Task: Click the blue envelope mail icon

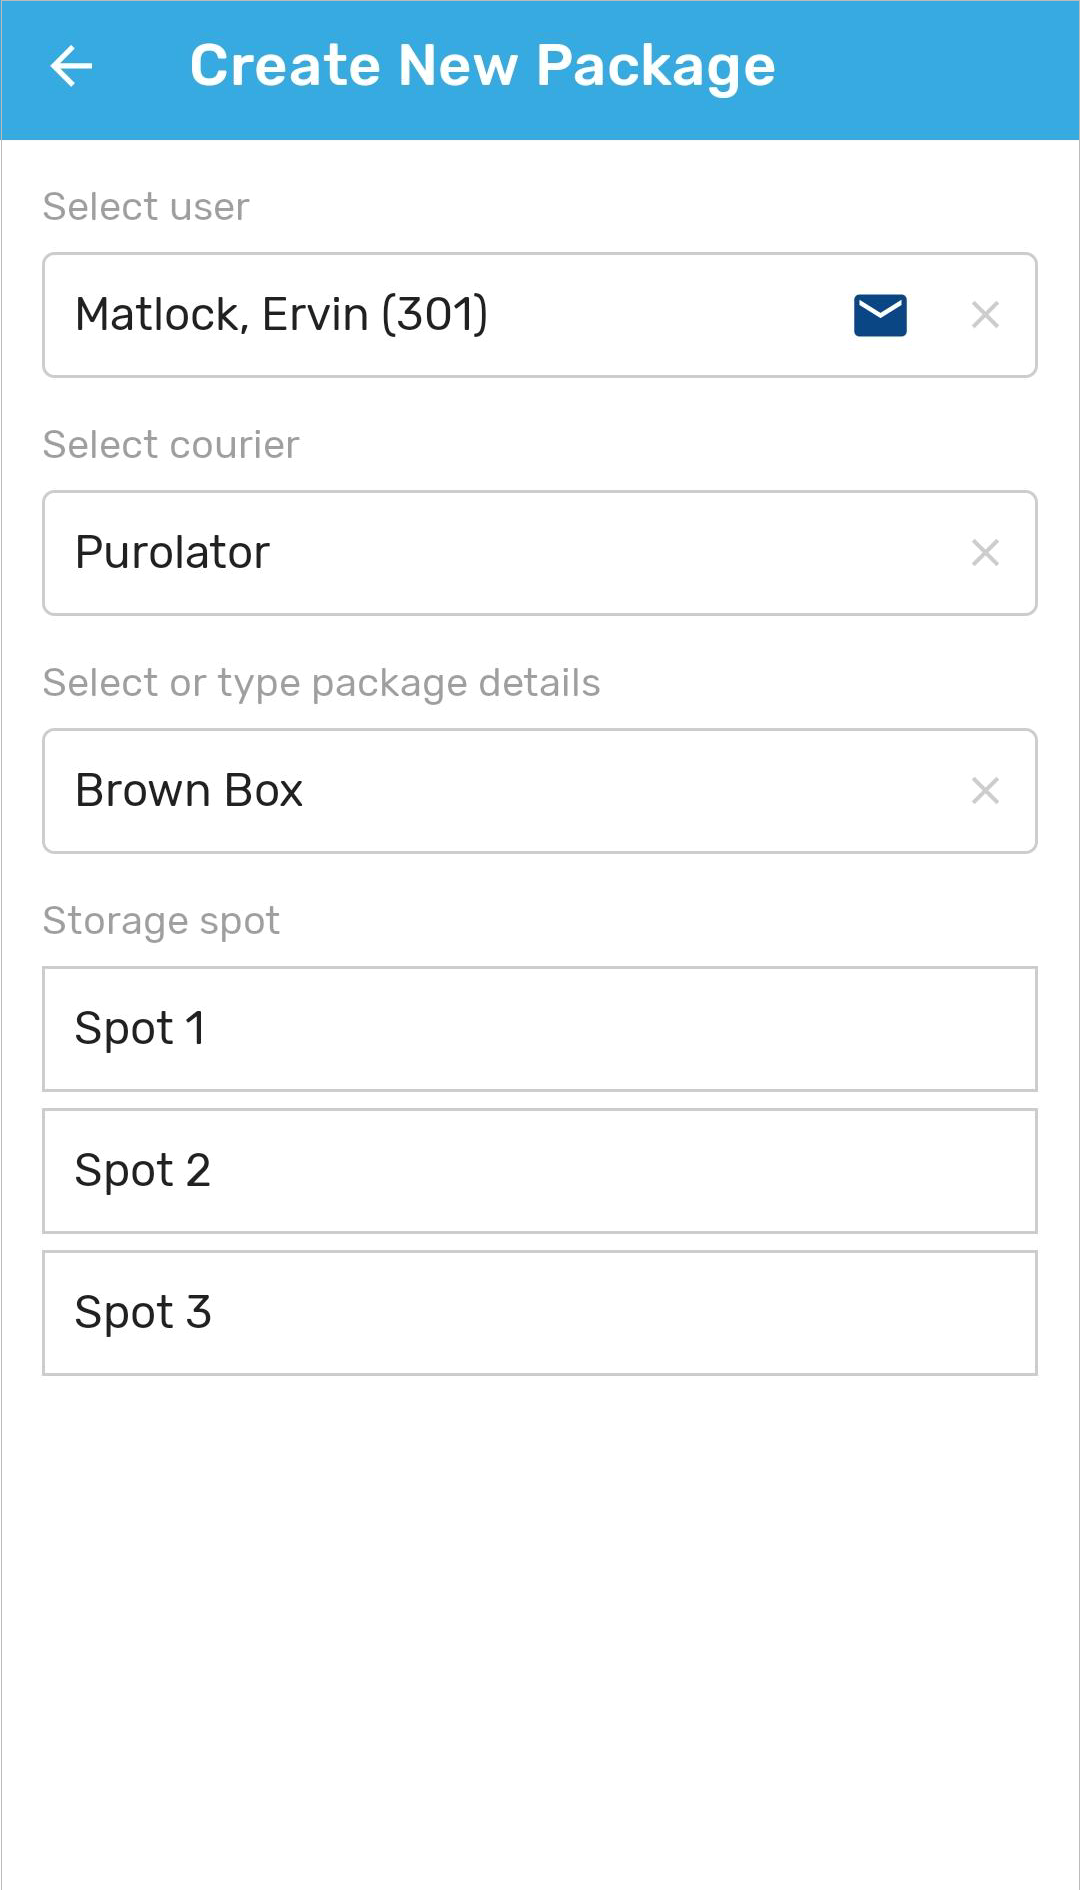Action: [880, 315]
